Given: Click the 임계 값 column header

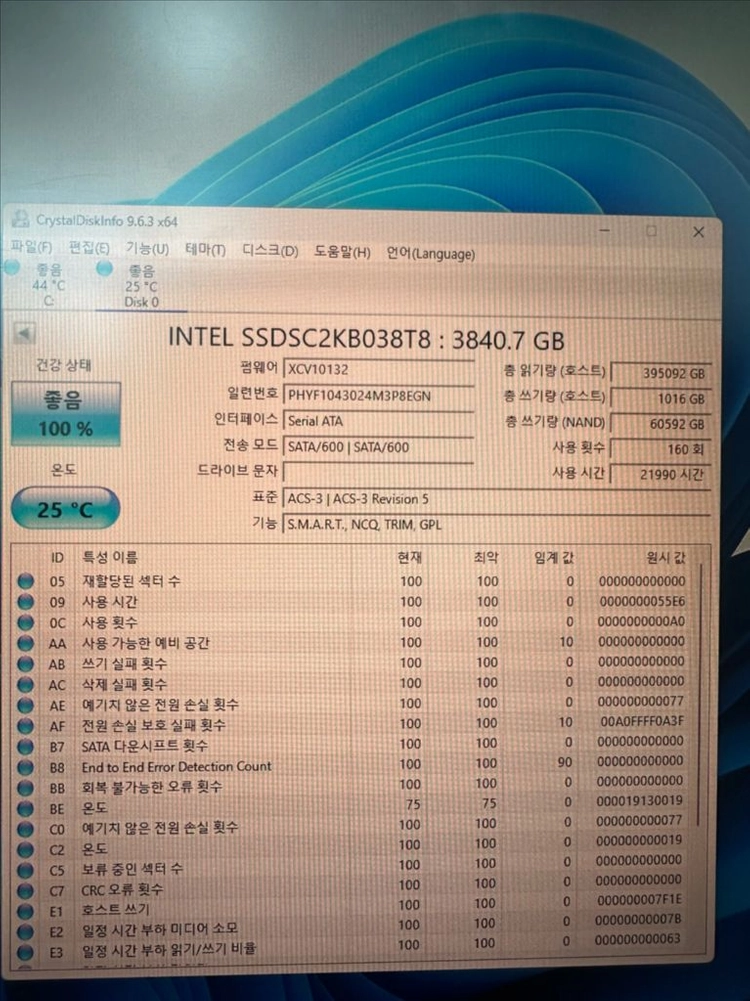Looking at the screenshot, I should pos(553,557).
